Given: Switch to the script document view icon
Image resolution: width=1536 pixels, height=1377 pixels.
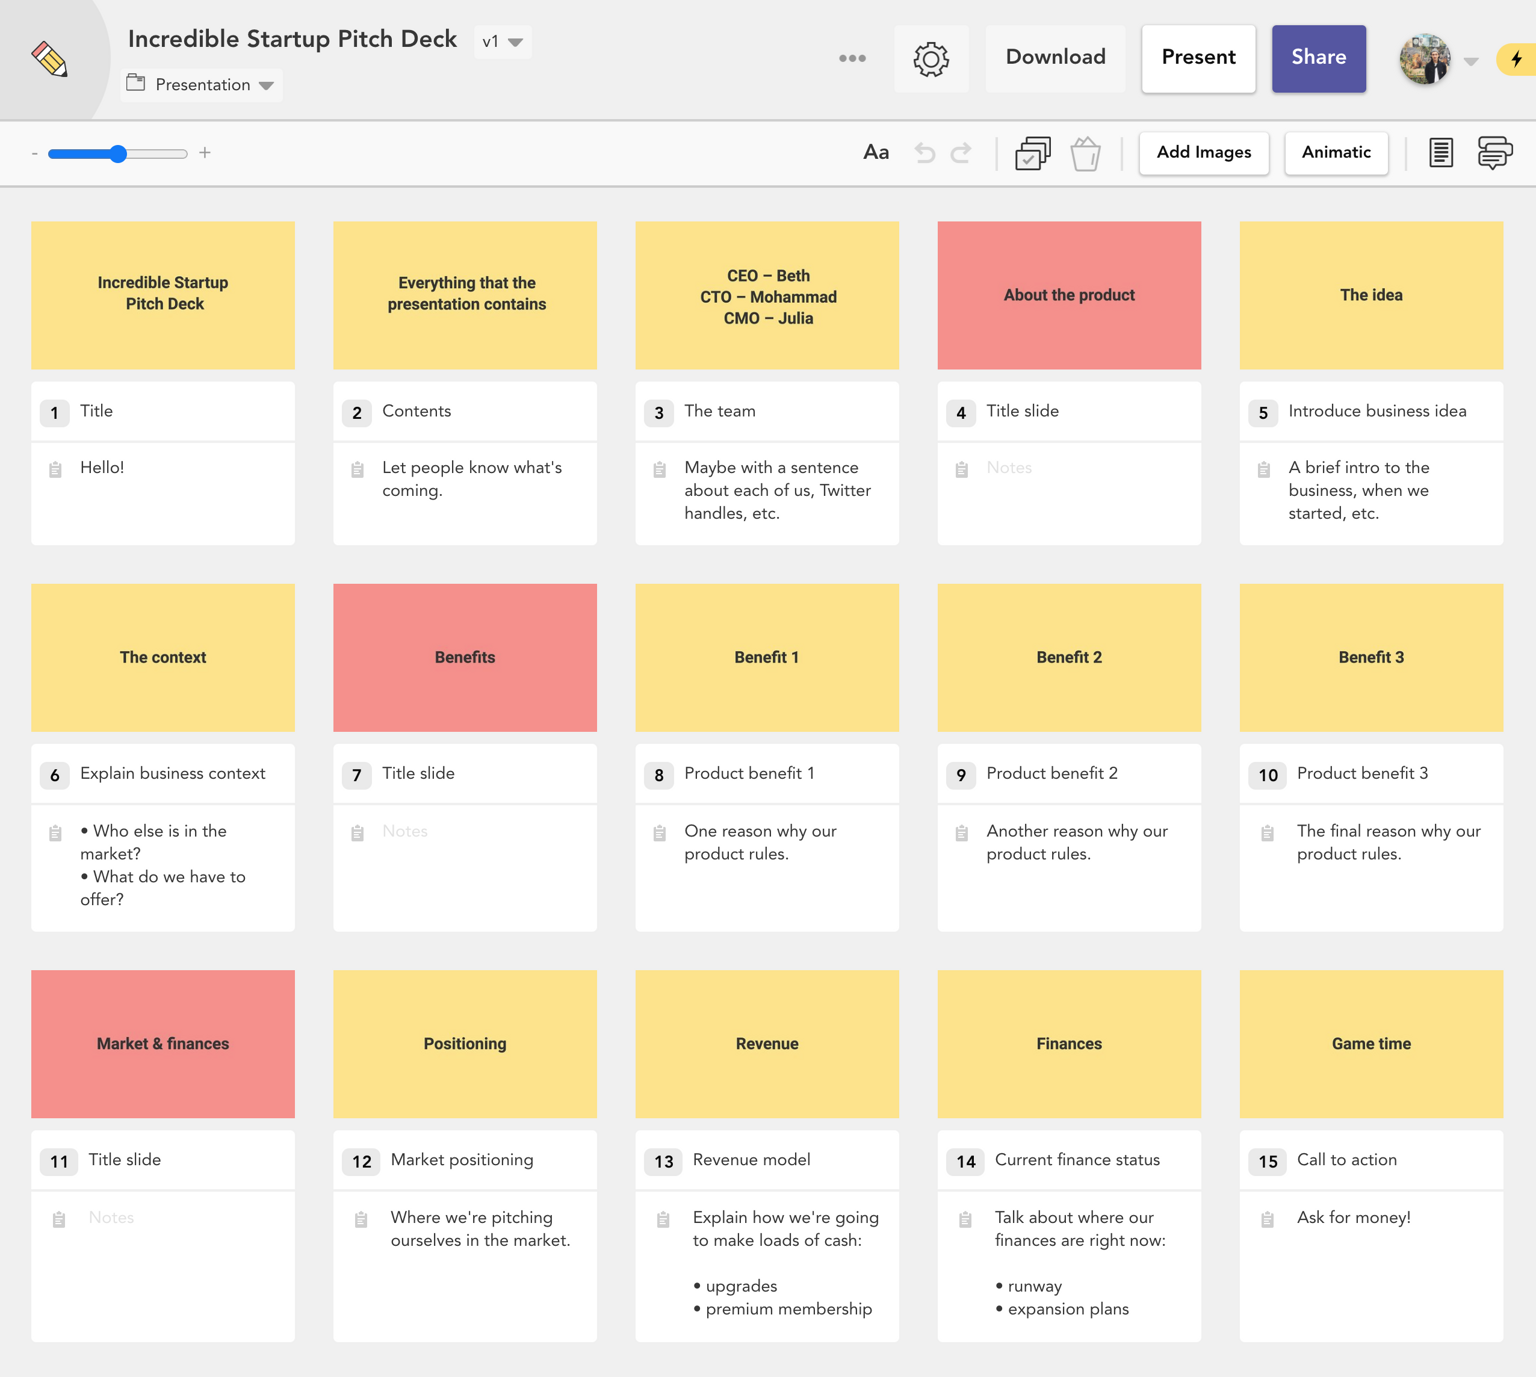Looking at the screenshot, I should coord(1440,153).
